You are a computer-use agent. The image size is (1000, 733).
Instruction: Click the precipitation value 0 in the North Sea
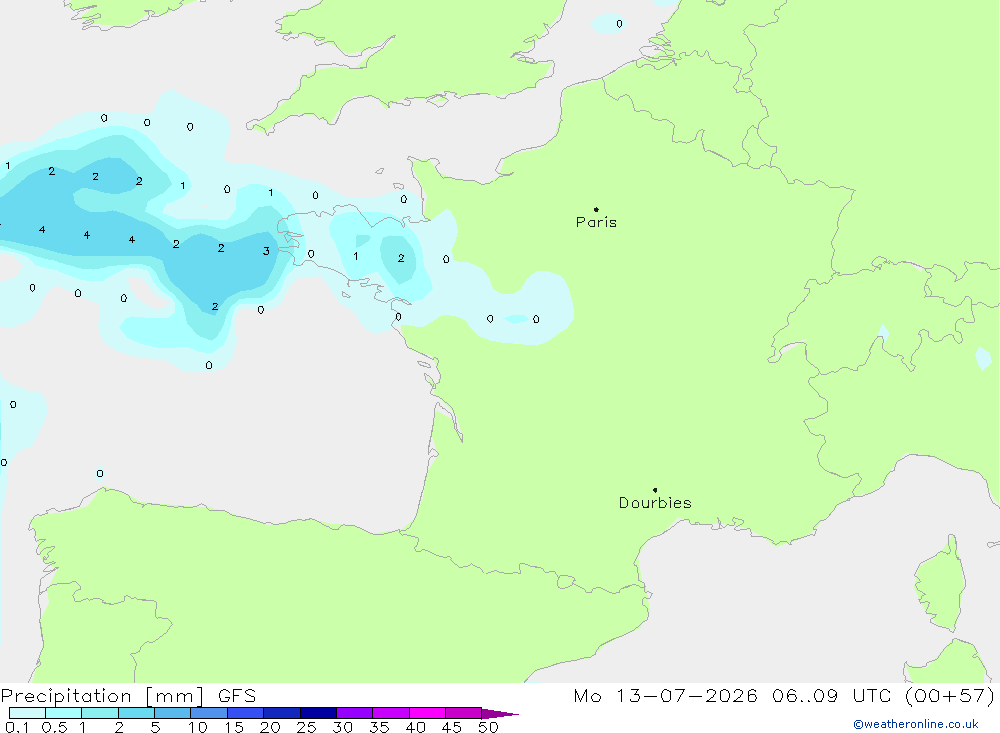click(619, 24)
